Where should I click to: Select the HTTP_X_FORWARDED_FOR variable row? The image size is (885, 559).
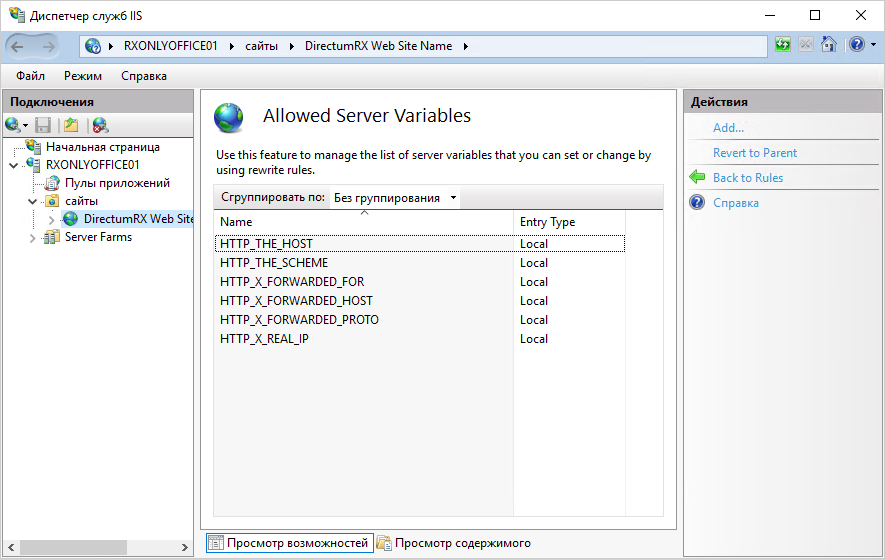pos(292,282)
